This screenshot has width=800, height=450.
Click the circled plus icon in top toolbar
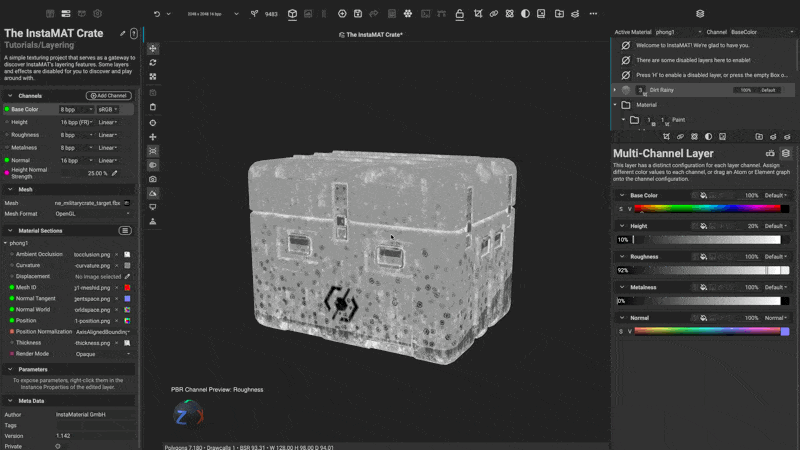coord(342,14)
